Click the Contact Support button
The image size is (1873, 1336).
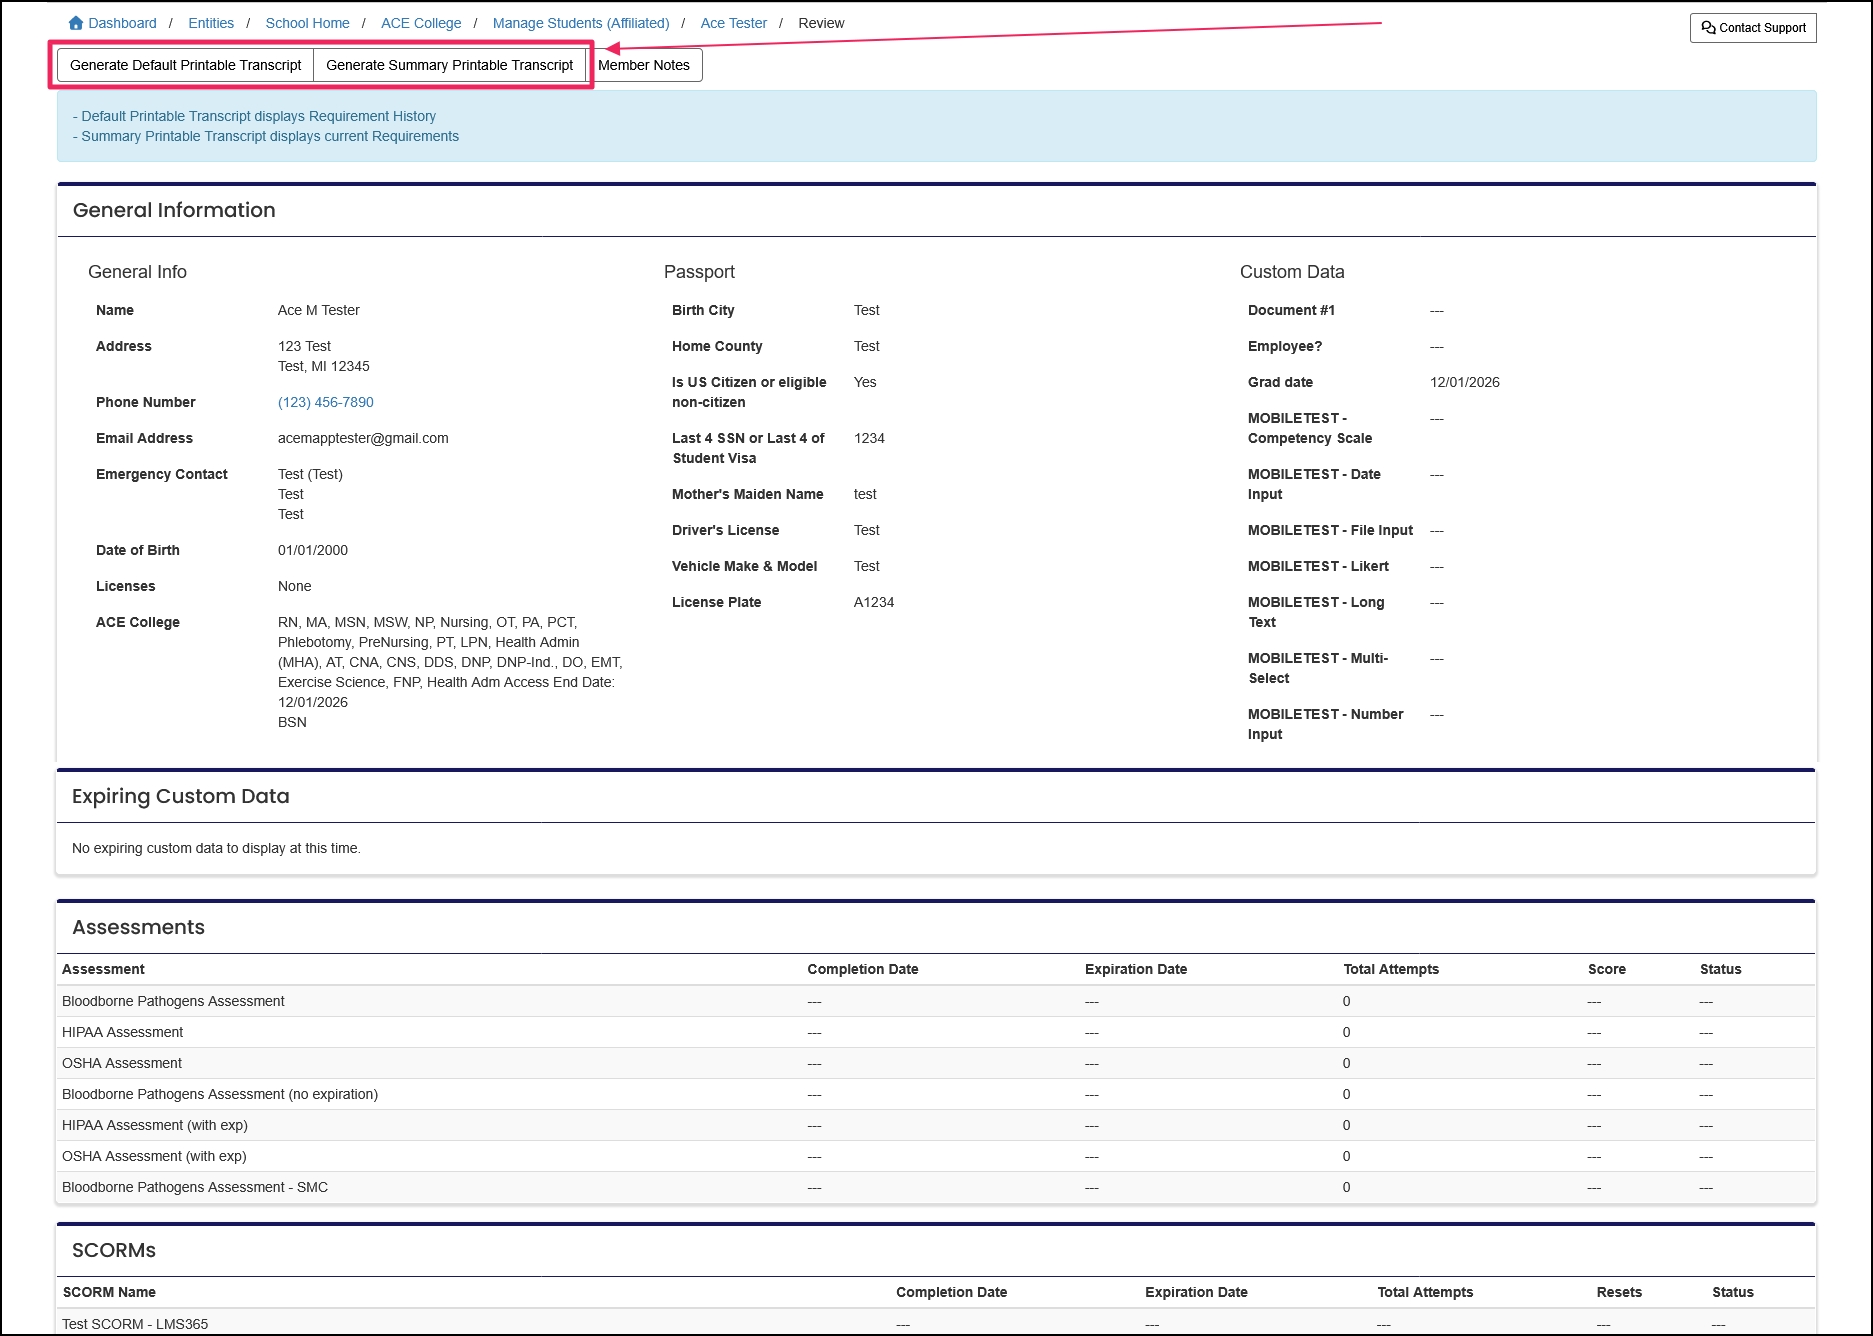click(x=1753, y=28)
